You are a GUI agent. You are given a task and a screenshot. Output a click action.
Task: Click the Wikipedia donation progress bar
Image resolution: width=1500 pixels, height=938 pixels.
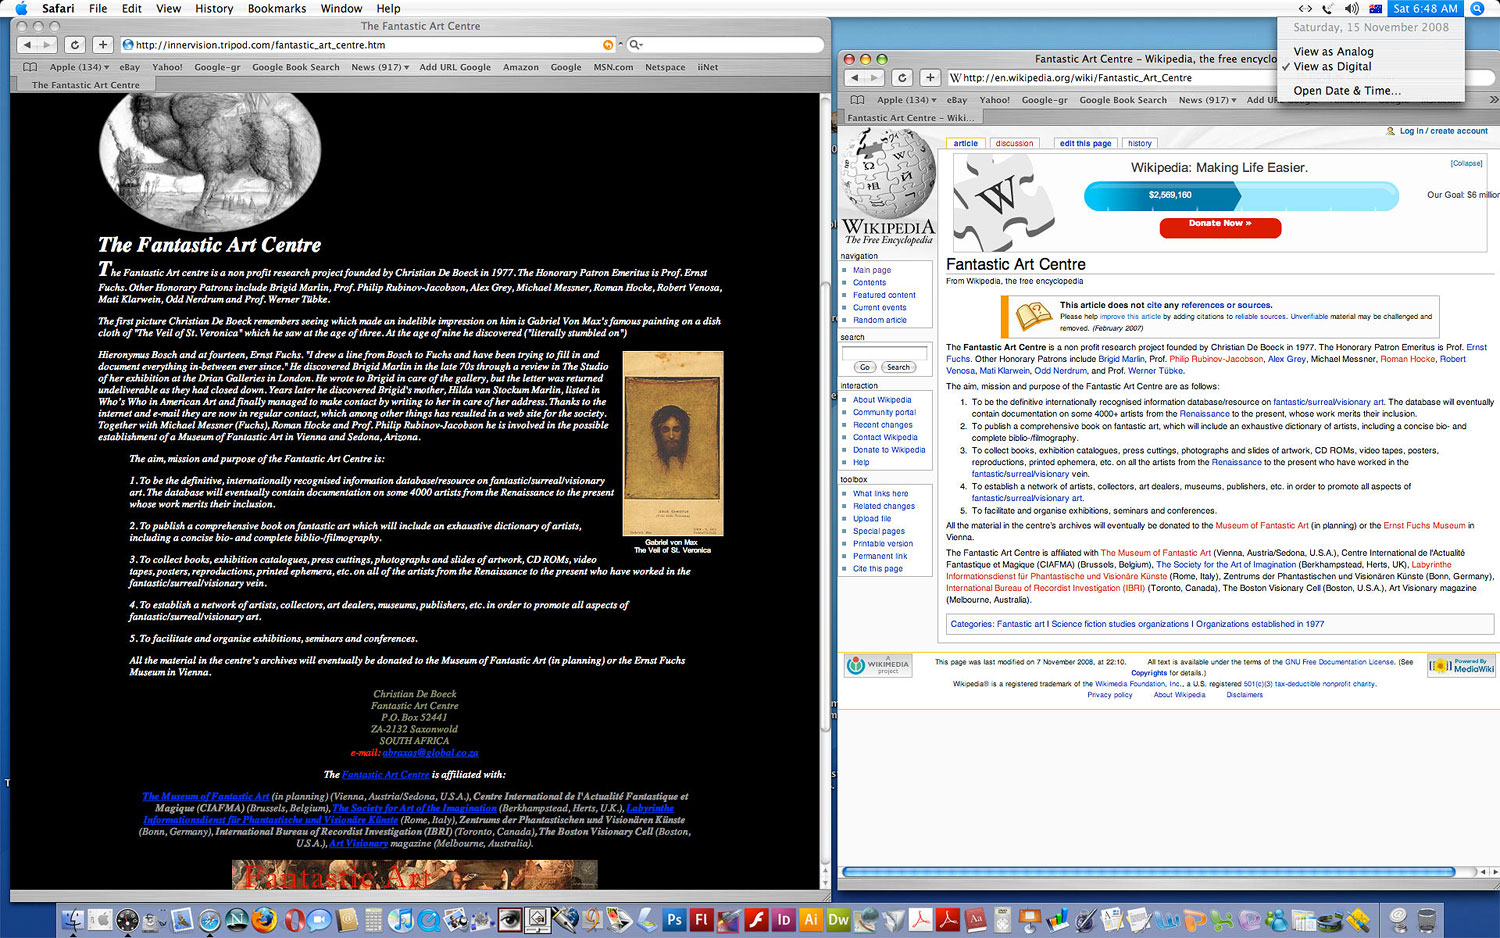pyautogui.click(x=1241, y=195)
